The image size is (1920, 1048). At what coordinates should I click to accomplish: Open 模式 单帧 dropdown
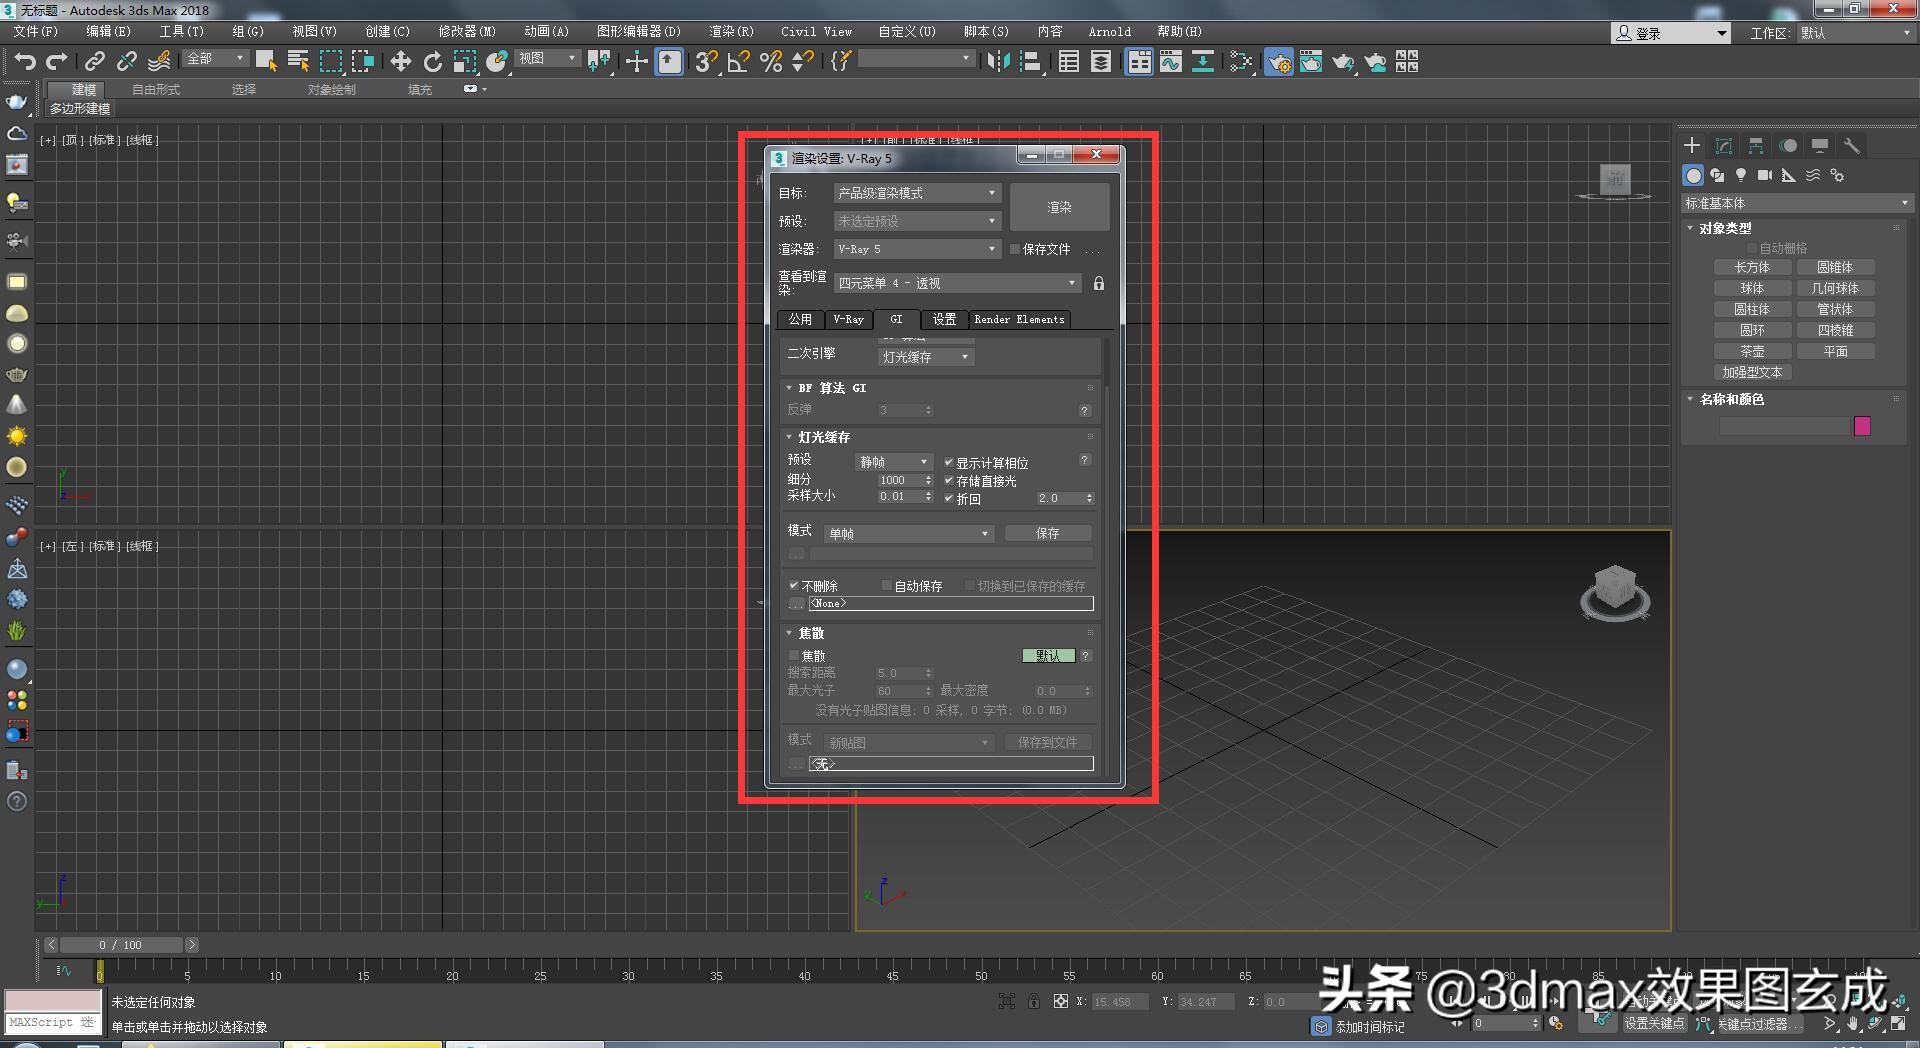click(x=909, y=534)
